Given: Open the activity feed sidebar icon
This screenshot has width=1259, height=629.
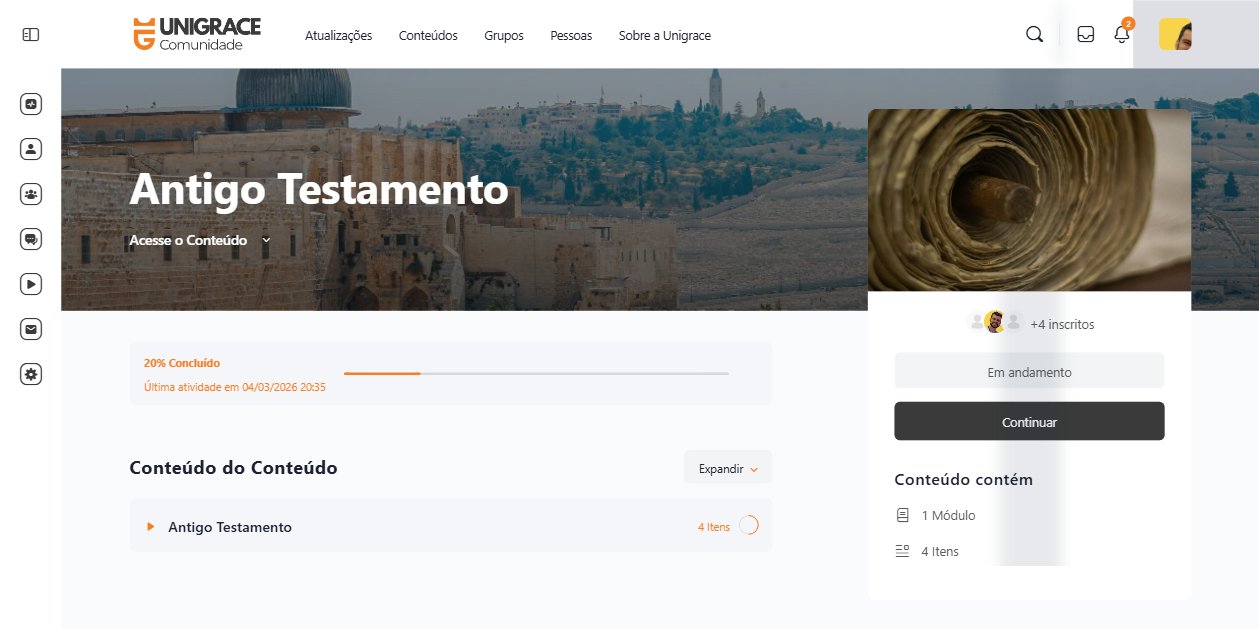Looking at the screenshot, I should pos(31,104).
